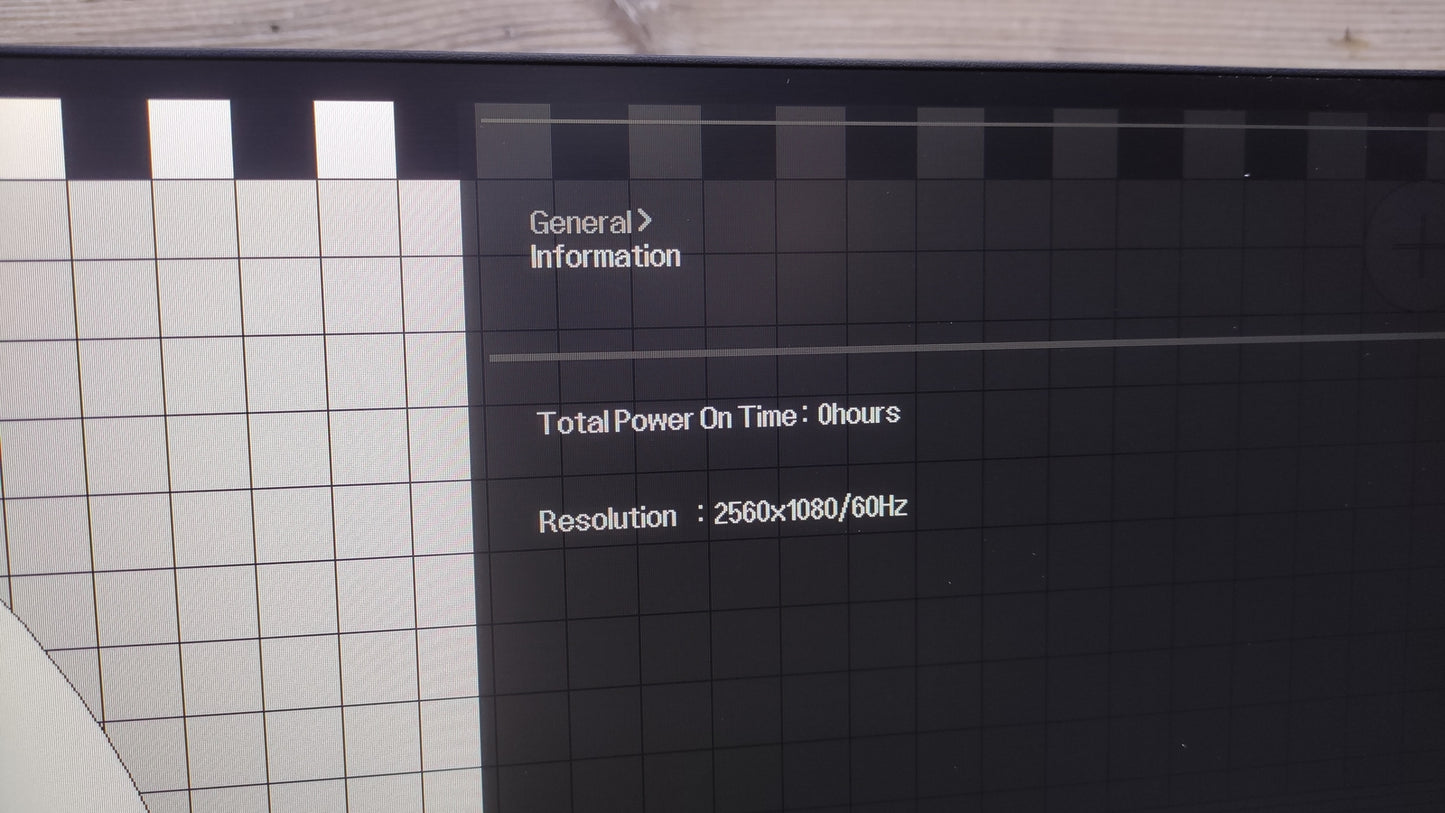Click the partially cut-off white square at top-left
The image size is (1445, 813).
[x=30, y=138]
